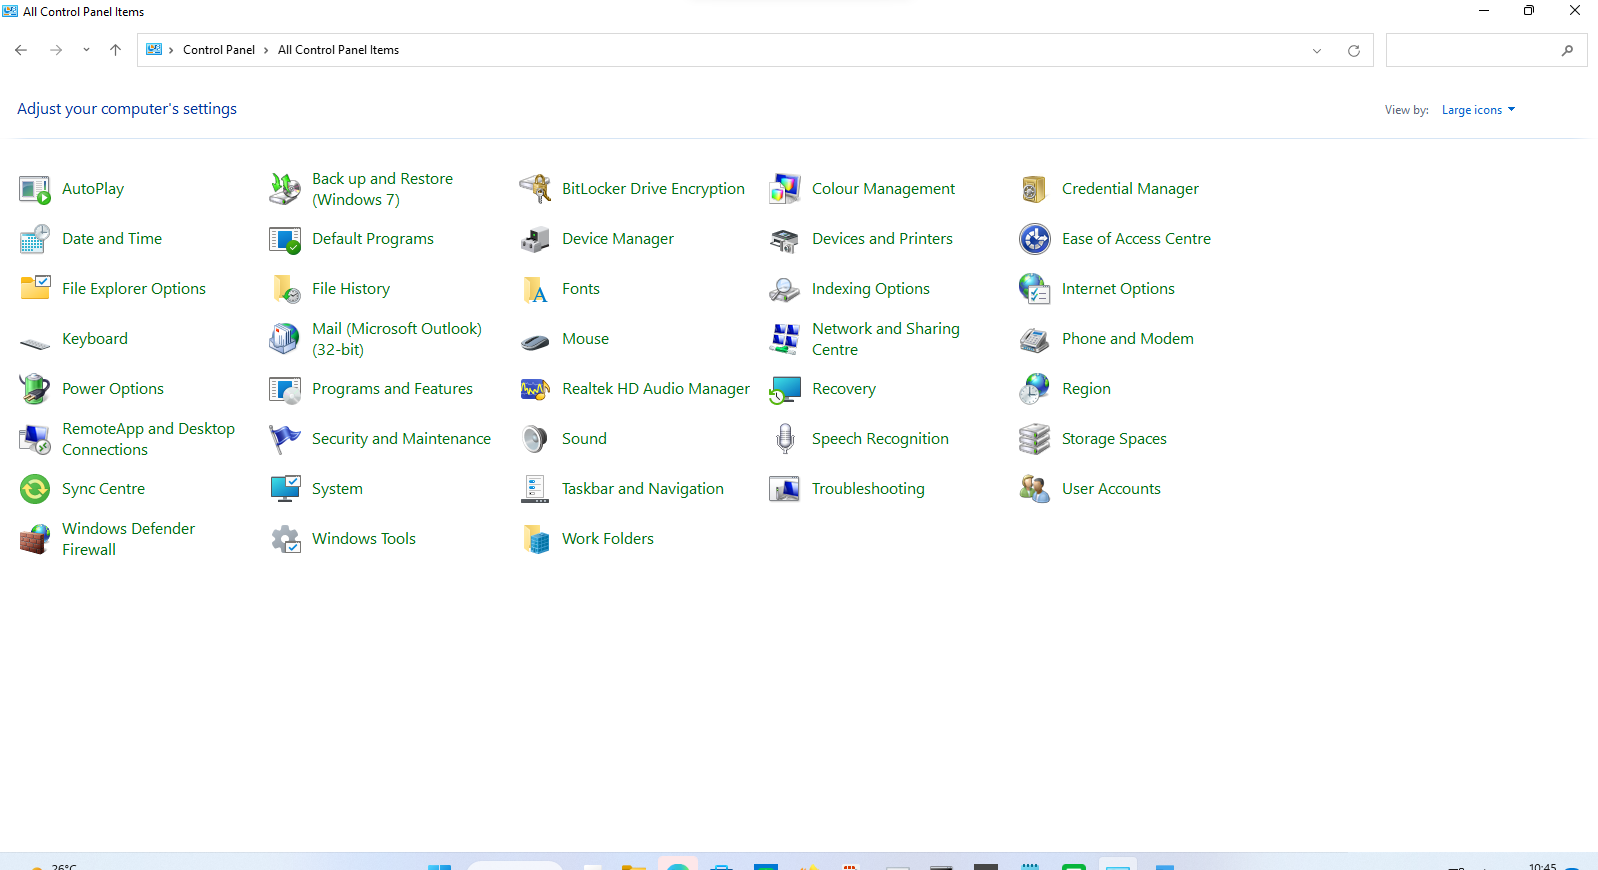Open the User Accounts link
Image resolution: width=1598 pixels, height=870 pixels.
click(1111, 489)
